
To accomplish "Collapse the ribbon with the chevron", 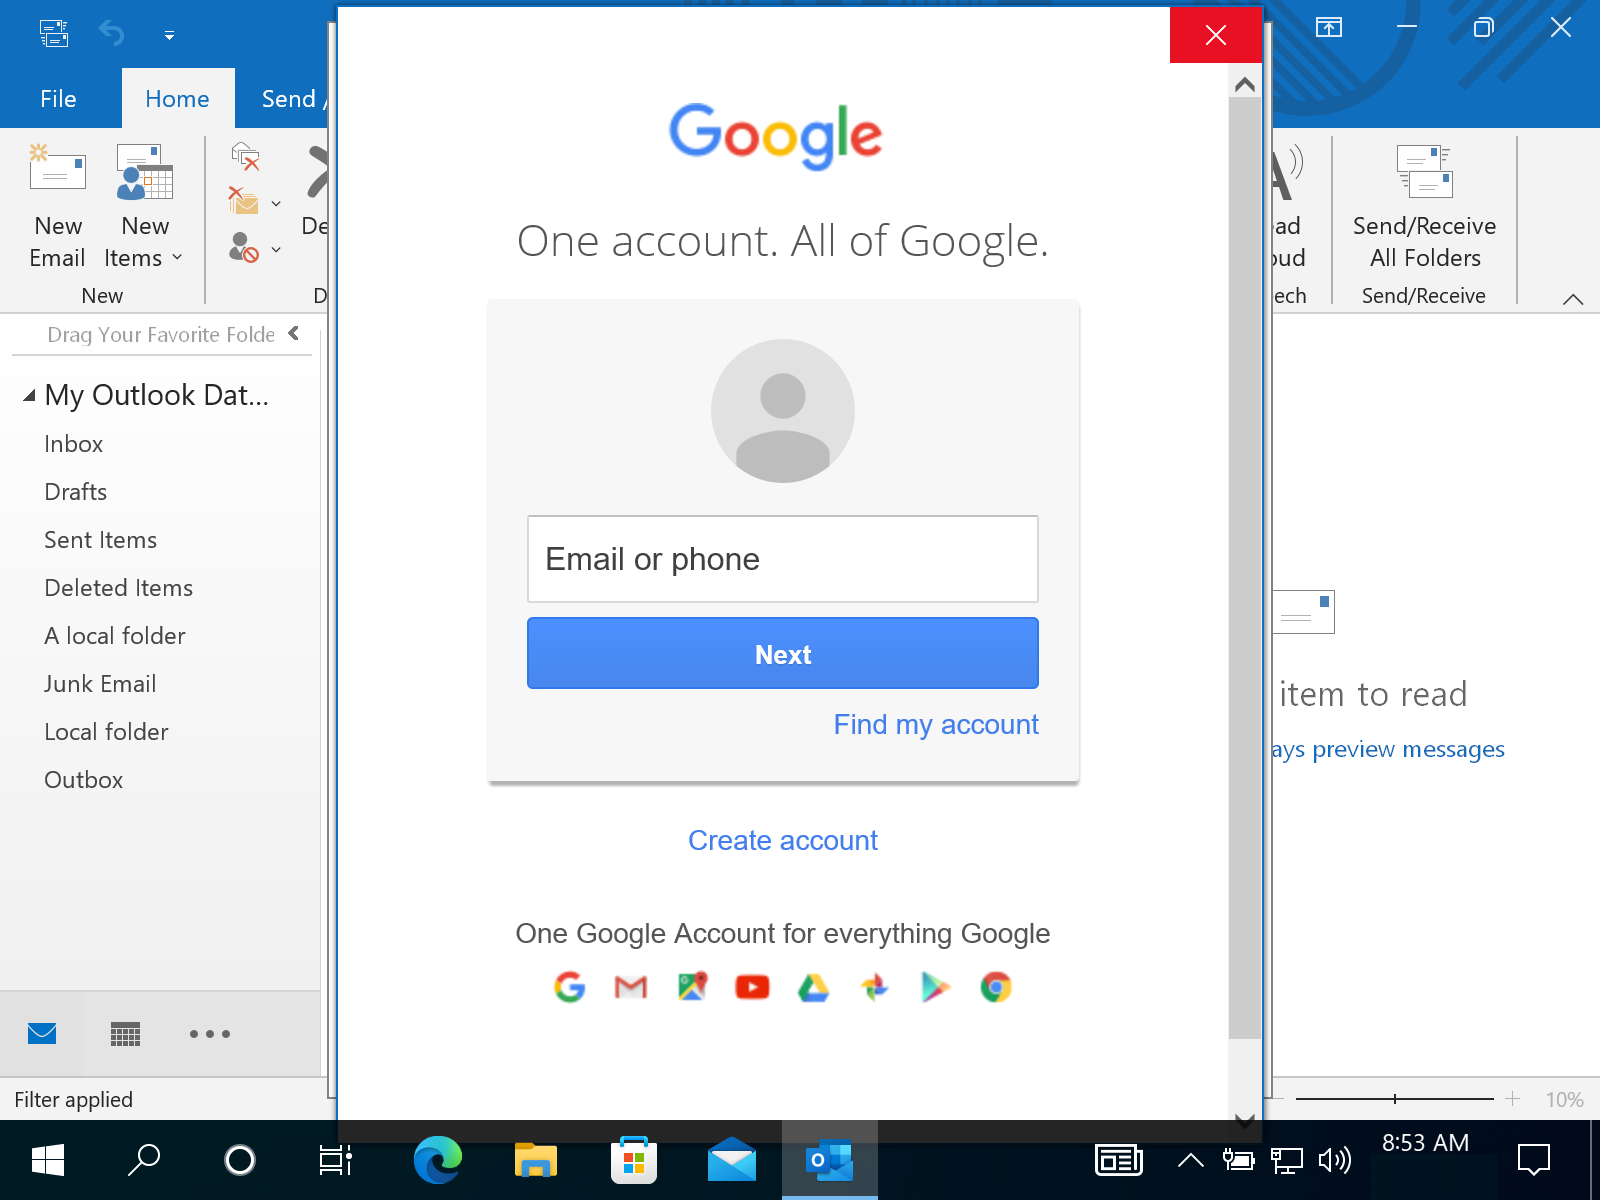I will click(1574, 298).
